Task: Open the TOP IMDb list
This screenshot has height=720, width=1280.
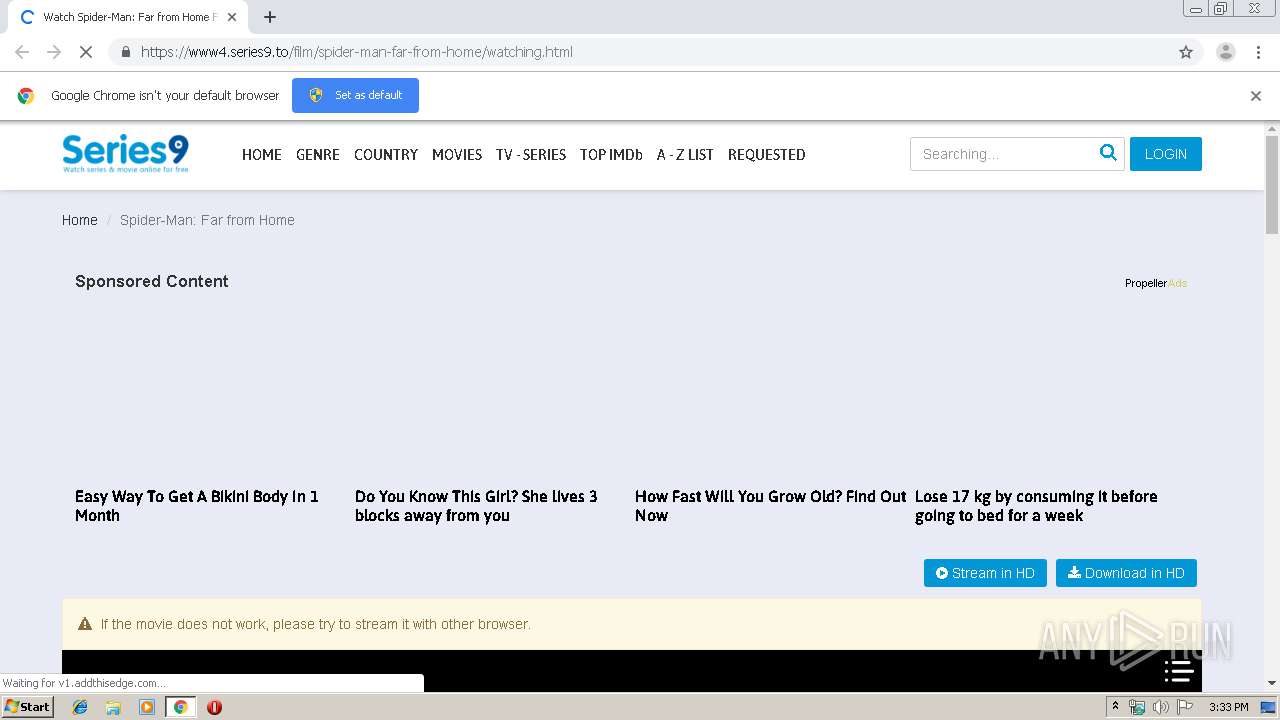Action: click(x=611, y=154)
